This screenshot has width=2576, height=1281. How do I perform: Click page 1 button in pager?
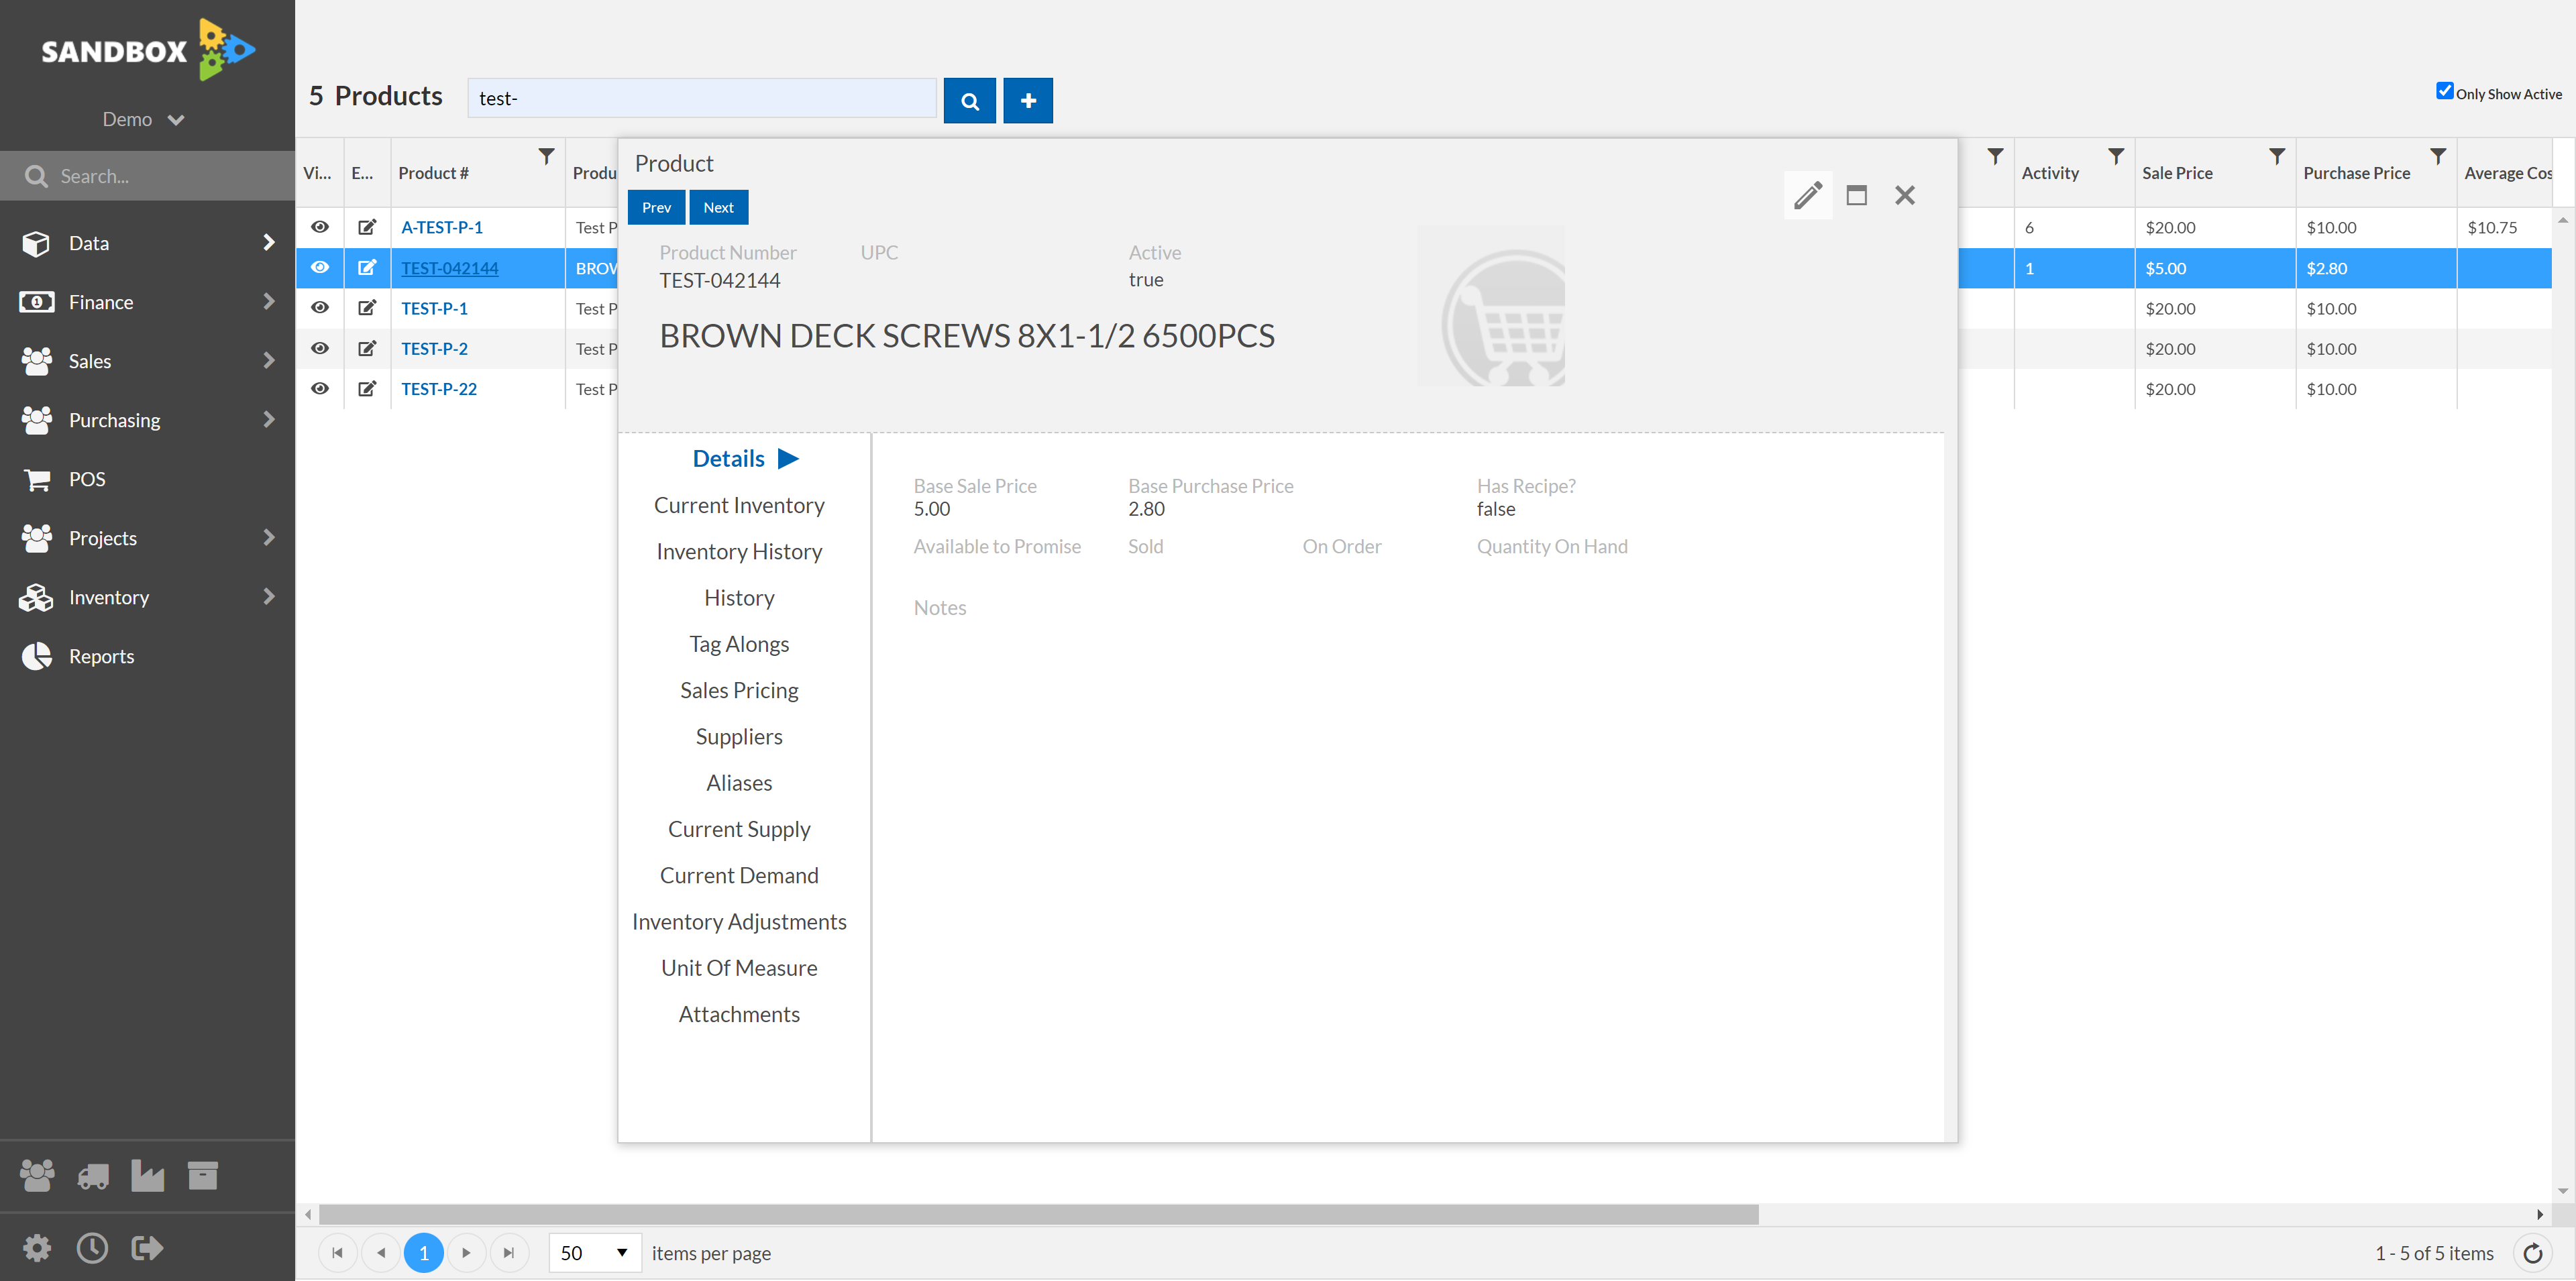(x=424, y=1253)
